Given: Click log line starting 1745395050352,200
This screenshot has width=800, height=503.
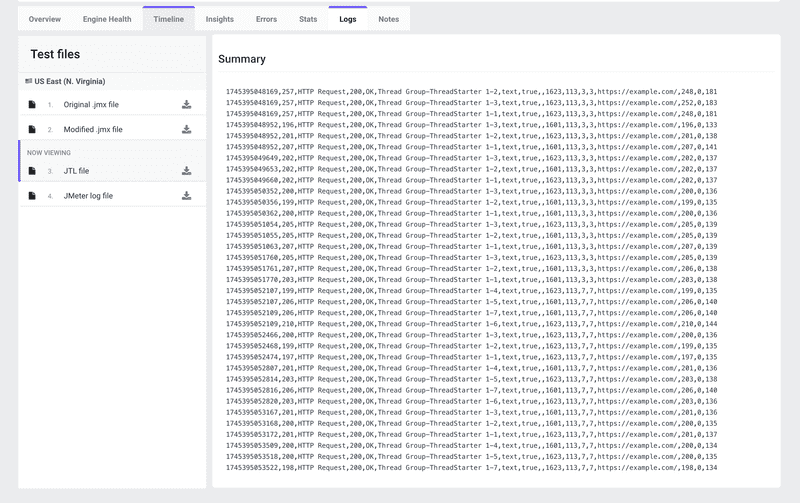Looking at the screenshot, I should (471, 191).
